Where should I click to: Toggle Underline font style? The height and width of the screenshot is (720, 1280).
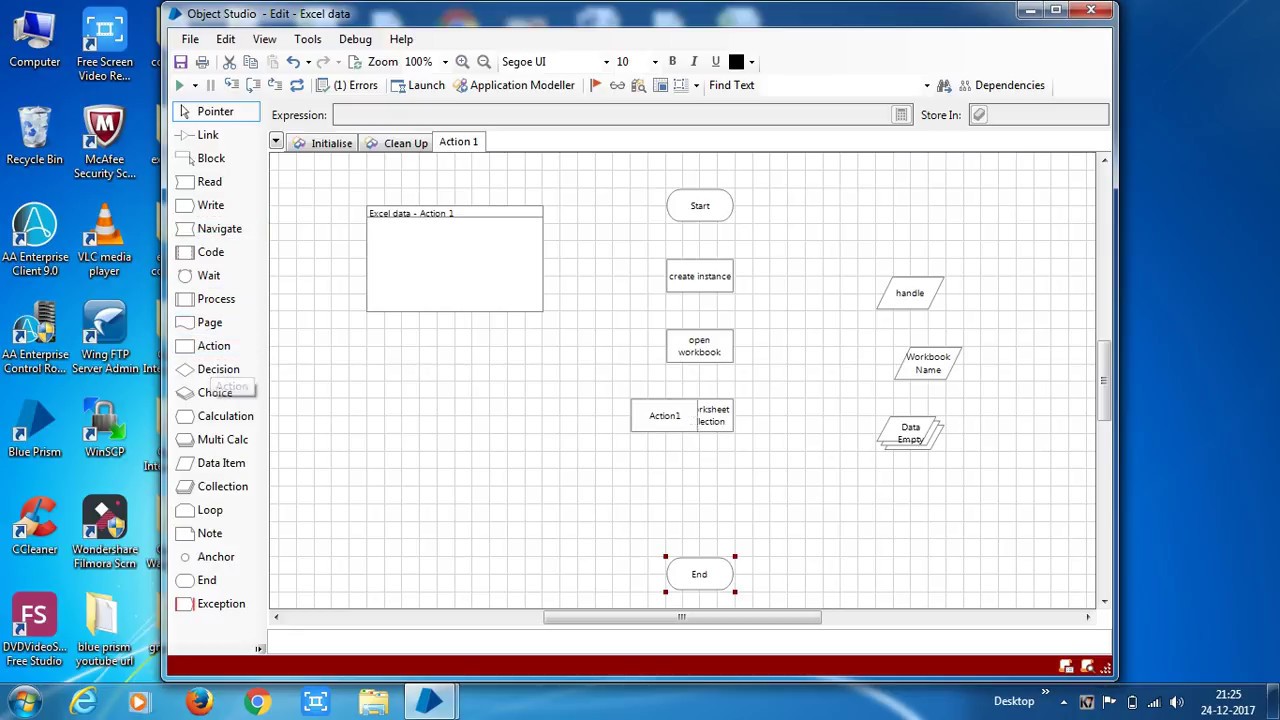(715, 62)
